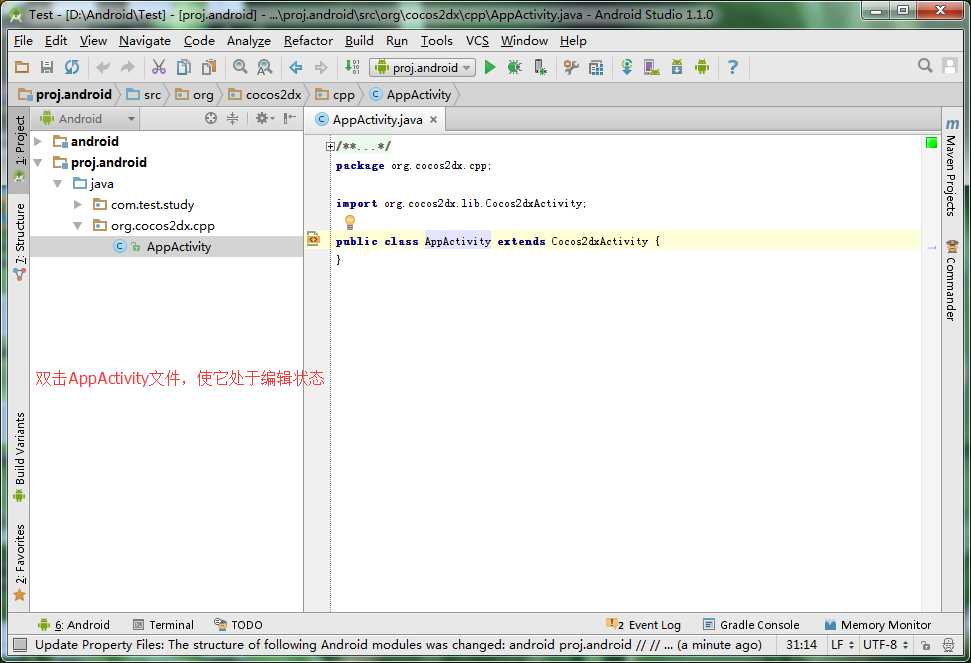The height and width of the screenshot is (663, 971).
Task: Click the scroll from source target icon
Action: tap(211, 118)
